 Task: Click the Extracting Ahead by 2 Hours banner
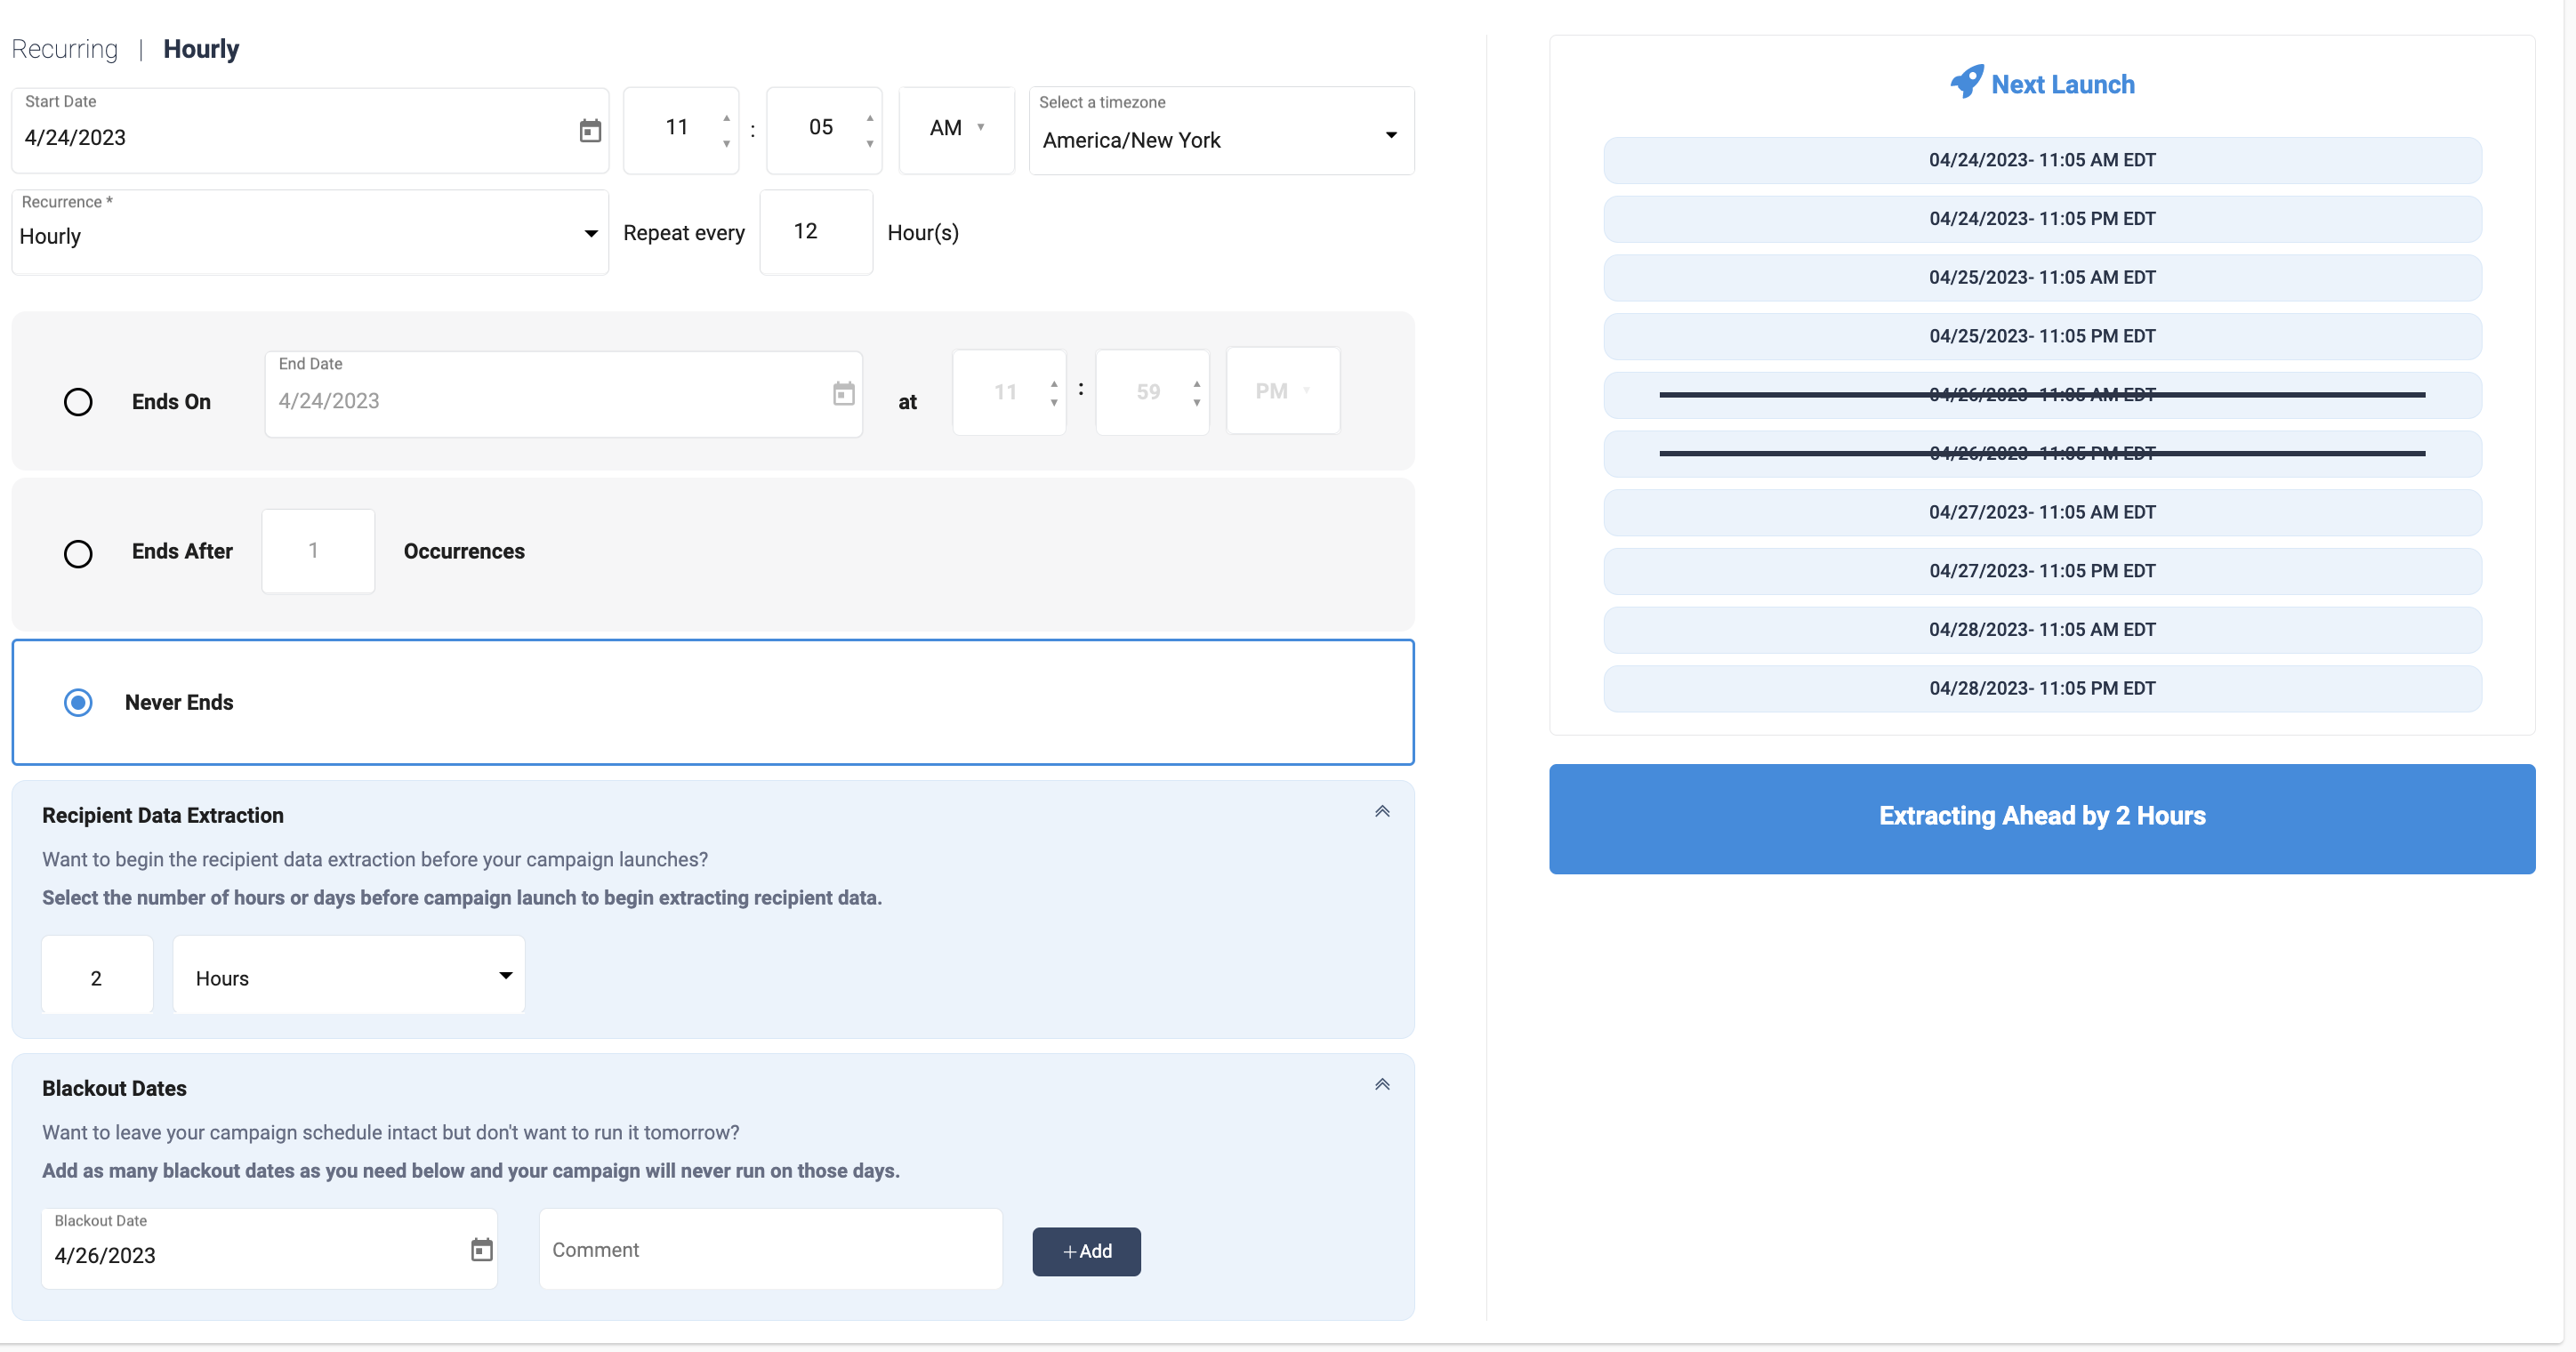[x=2042, y=819]
